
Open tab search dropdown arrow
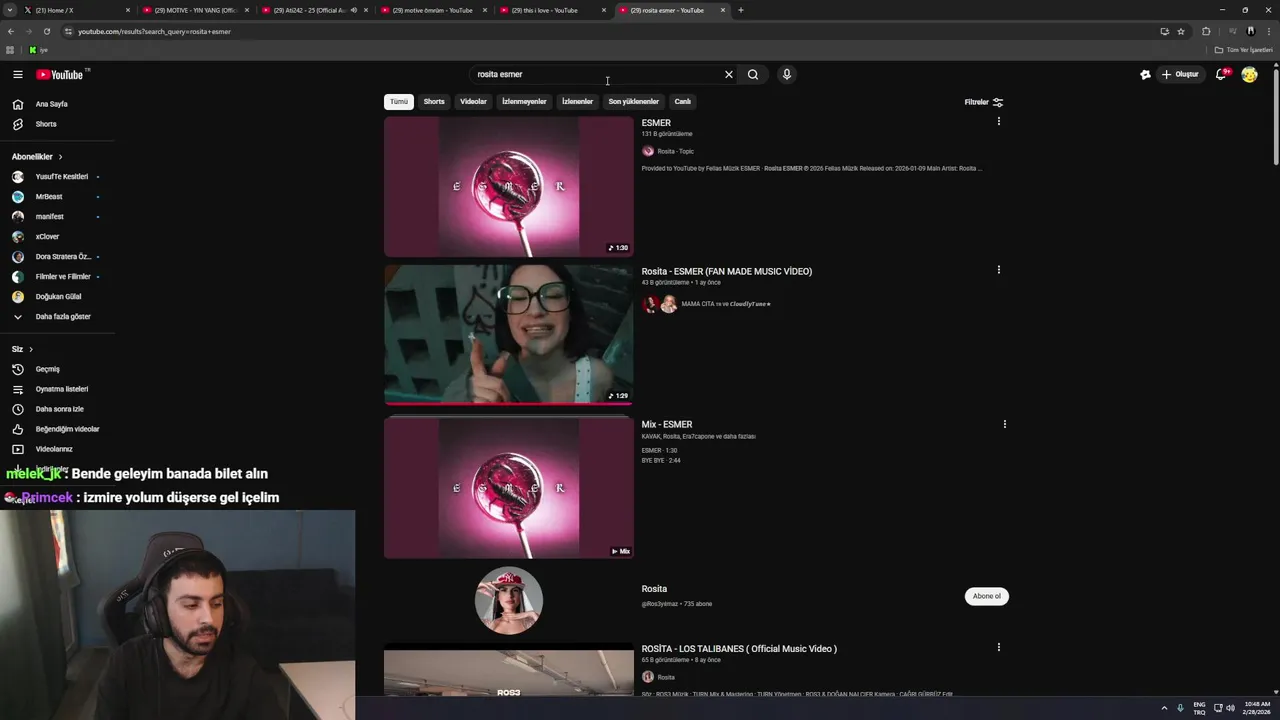pyautogui.click(x=10, y=10)
